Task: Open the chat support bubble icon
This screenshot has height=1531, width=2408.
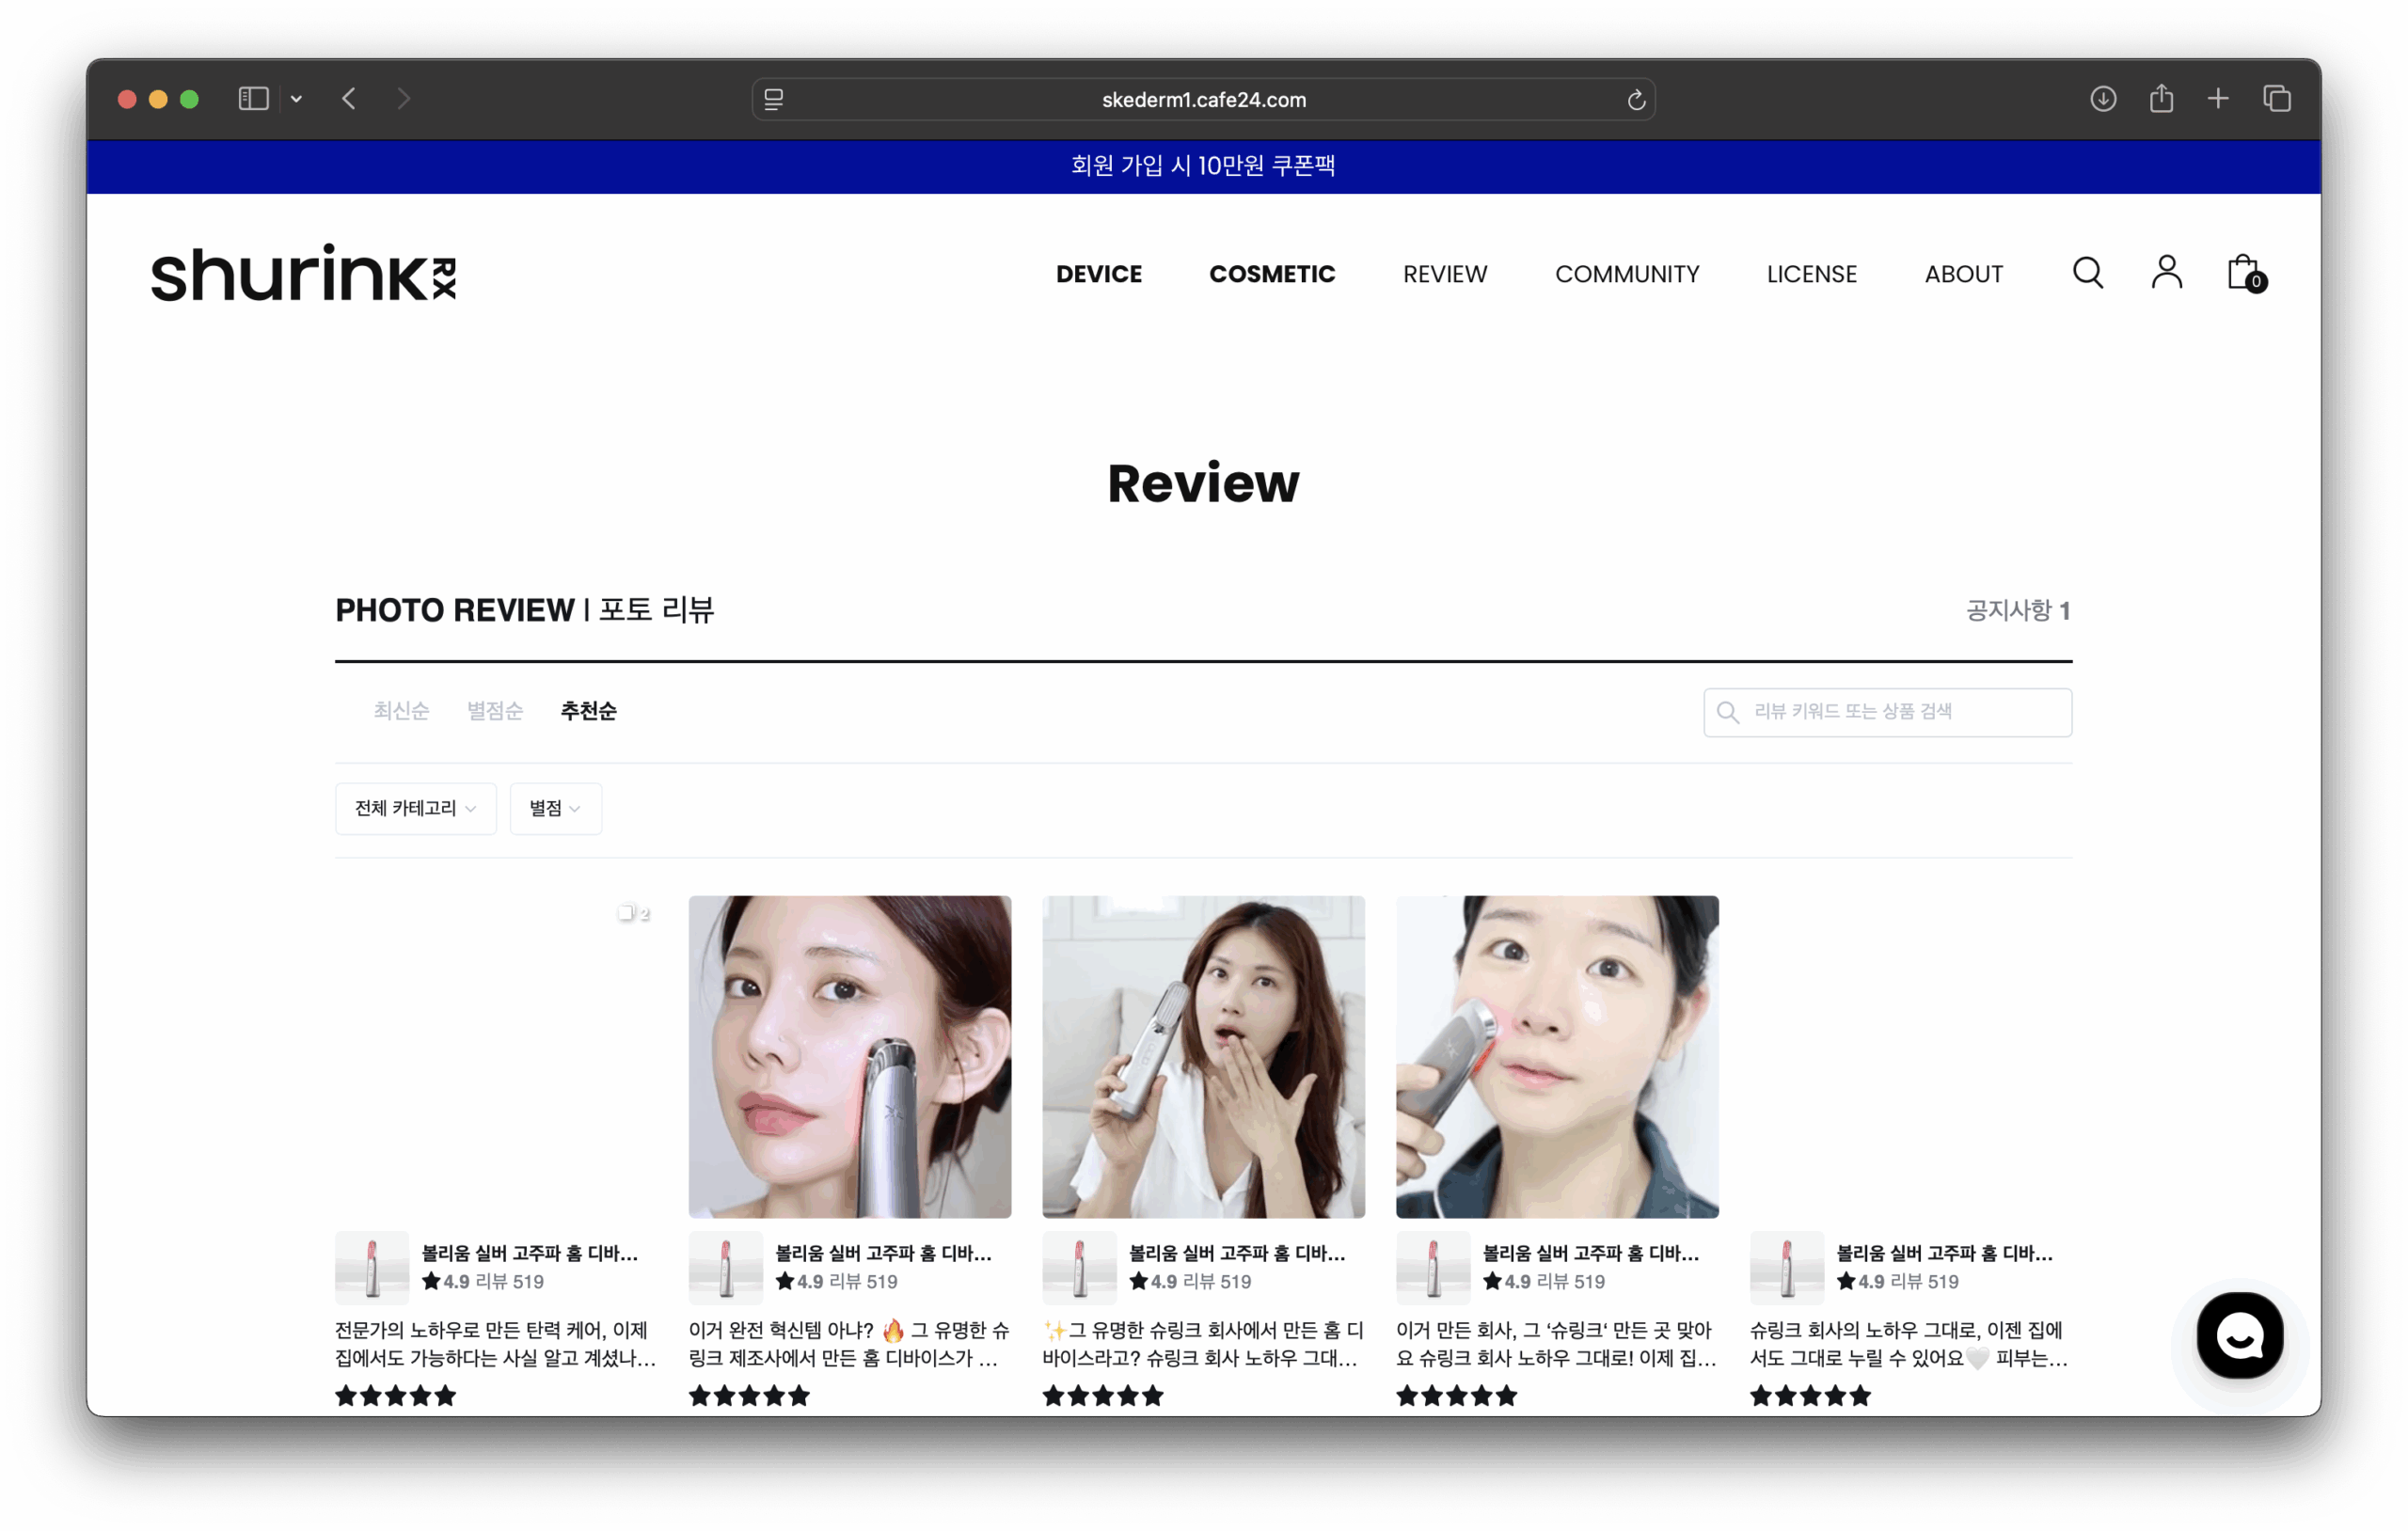Action: coord(2239,1335)
